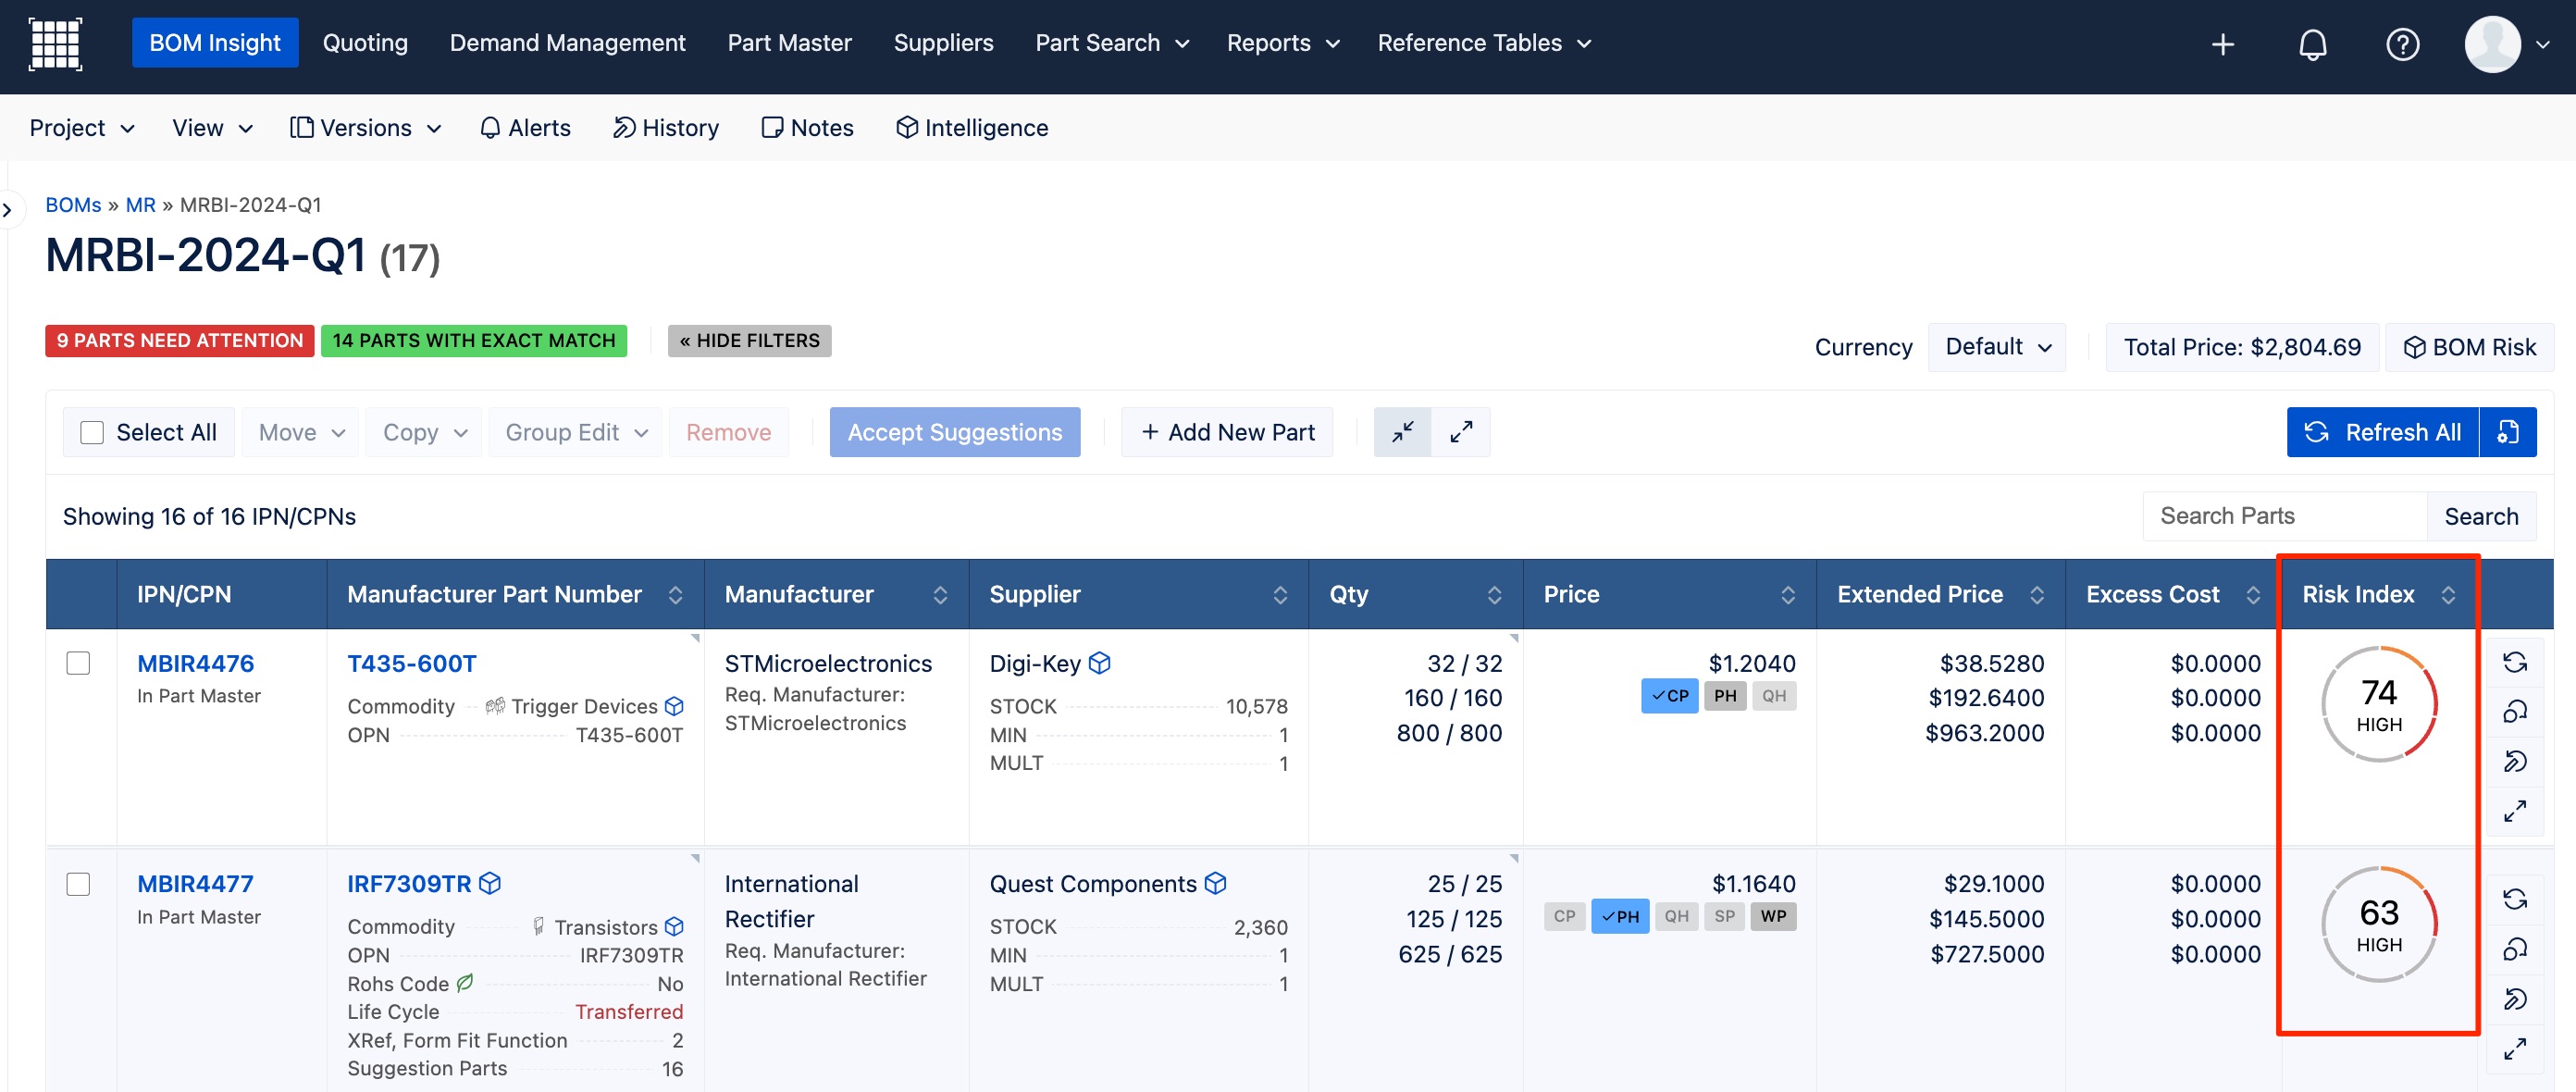2576x1092 pixels.
Task: Tick the Select All checkbox
Action: 92,433
